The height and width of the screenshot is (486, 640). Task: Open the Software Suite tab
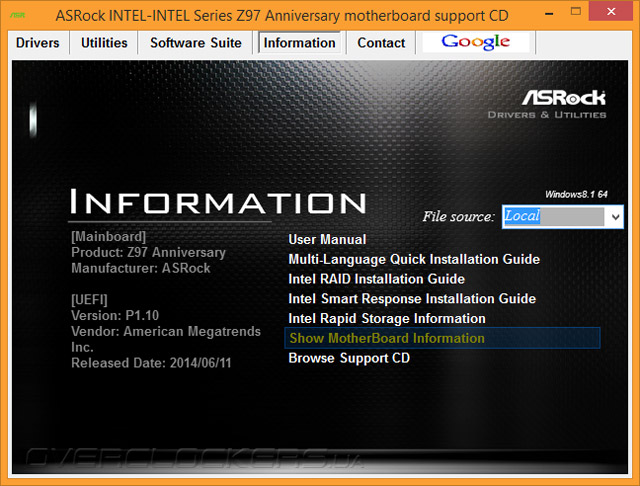tap(196, 43)
